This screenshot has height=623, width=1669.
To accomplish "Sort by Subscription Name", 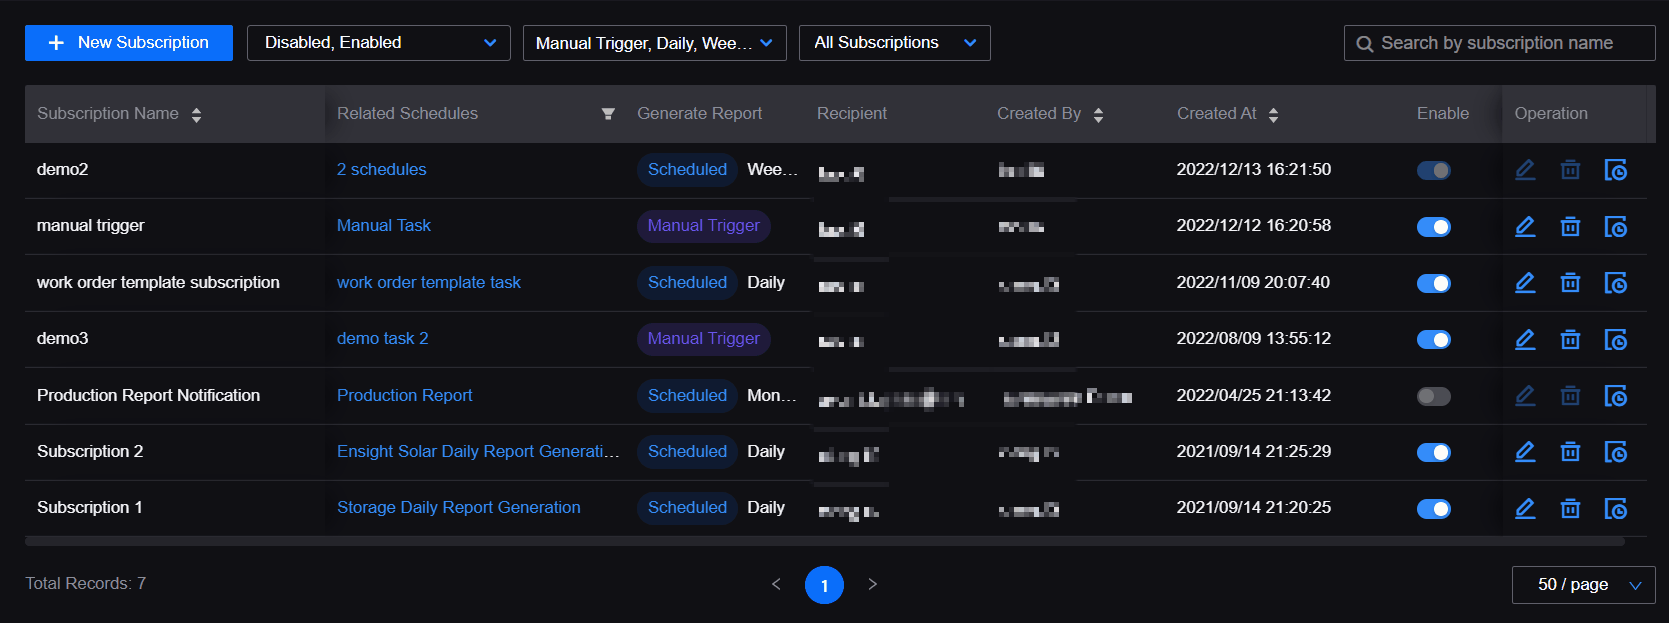I will [x=196, y=114].
